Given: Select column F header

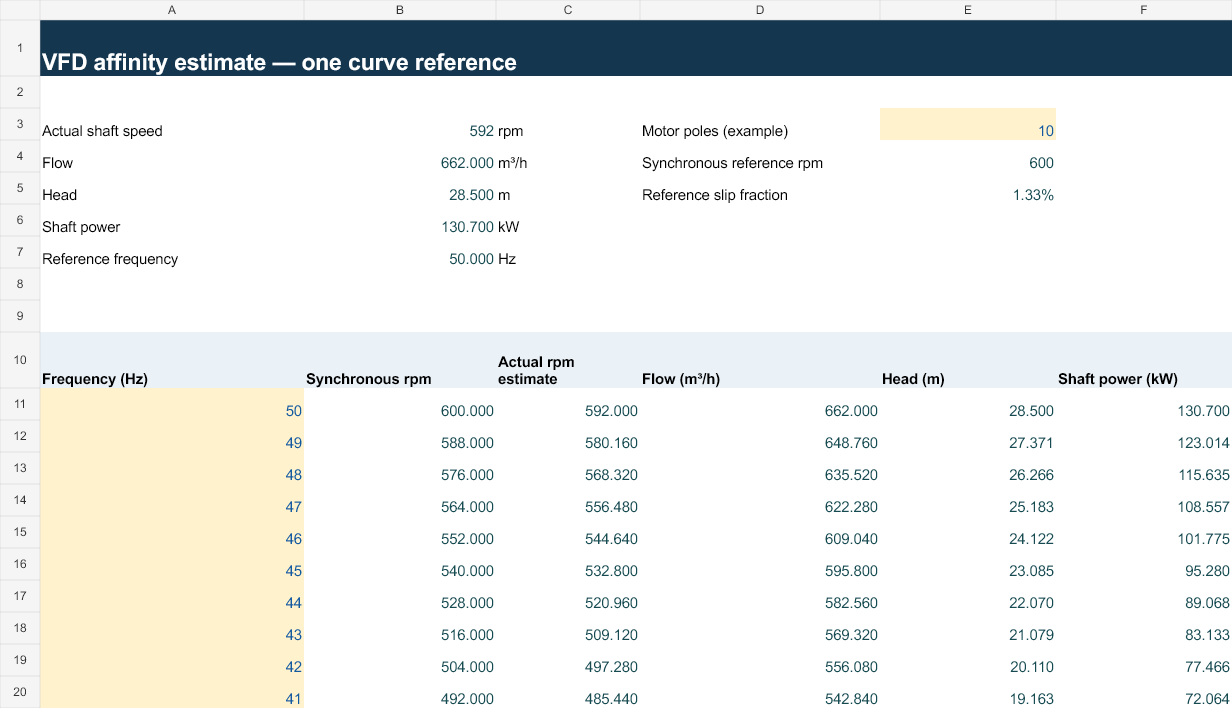Looking at the screenshot, I should (x=1144, y=10).
